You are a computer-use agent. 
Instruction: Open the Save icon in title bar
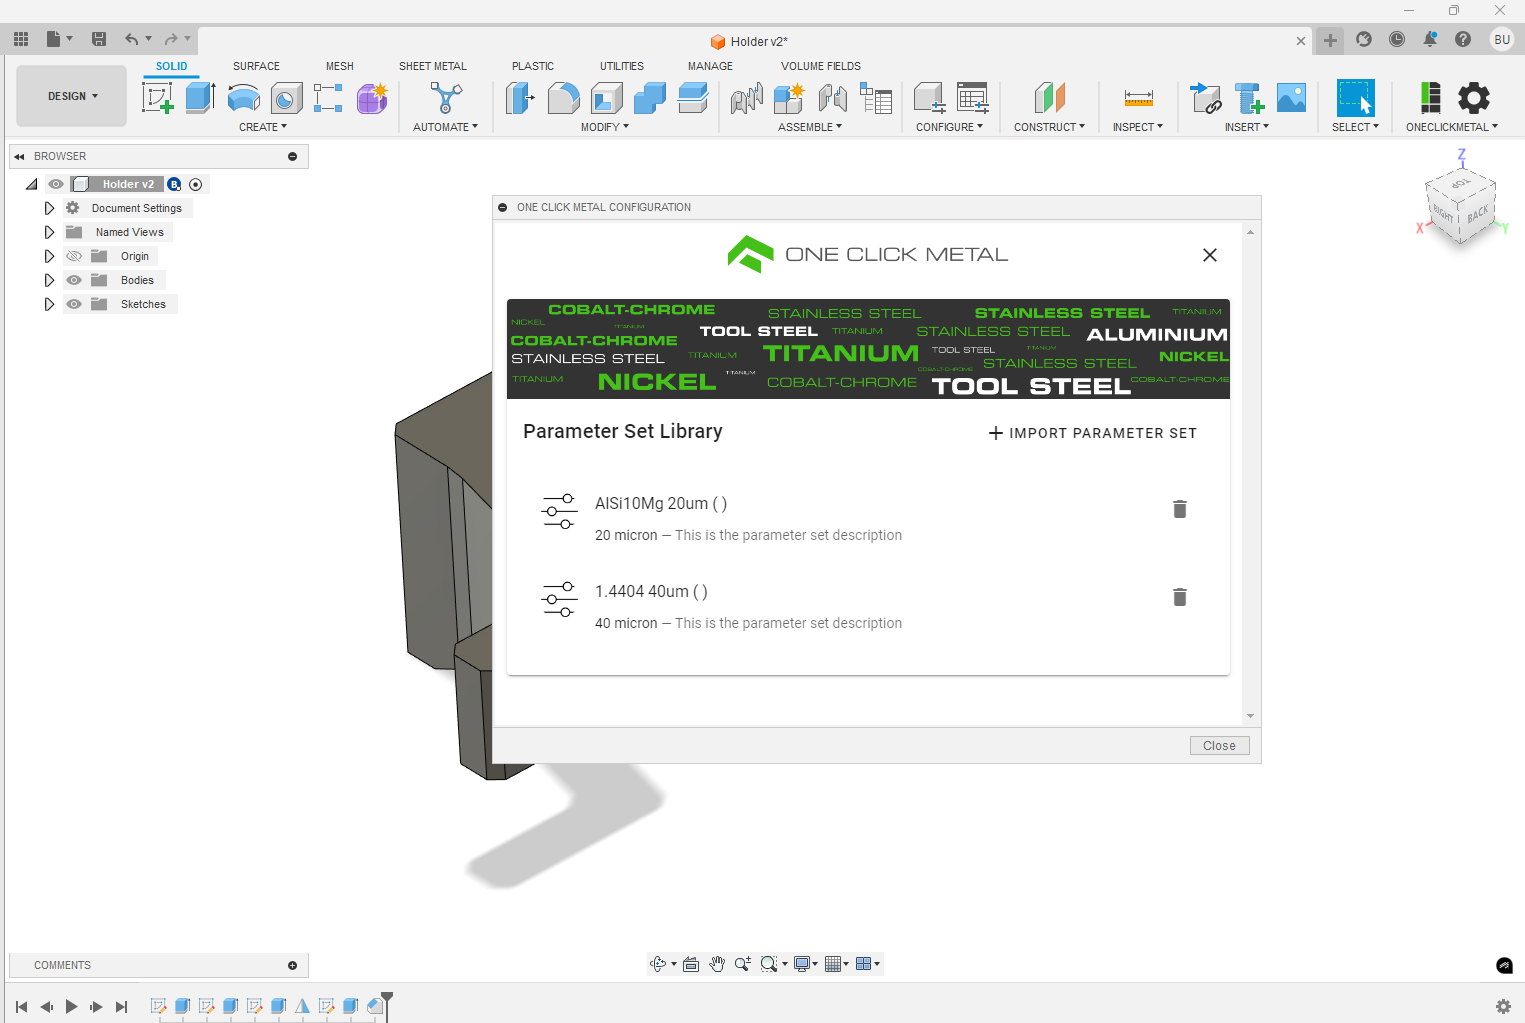99,39
